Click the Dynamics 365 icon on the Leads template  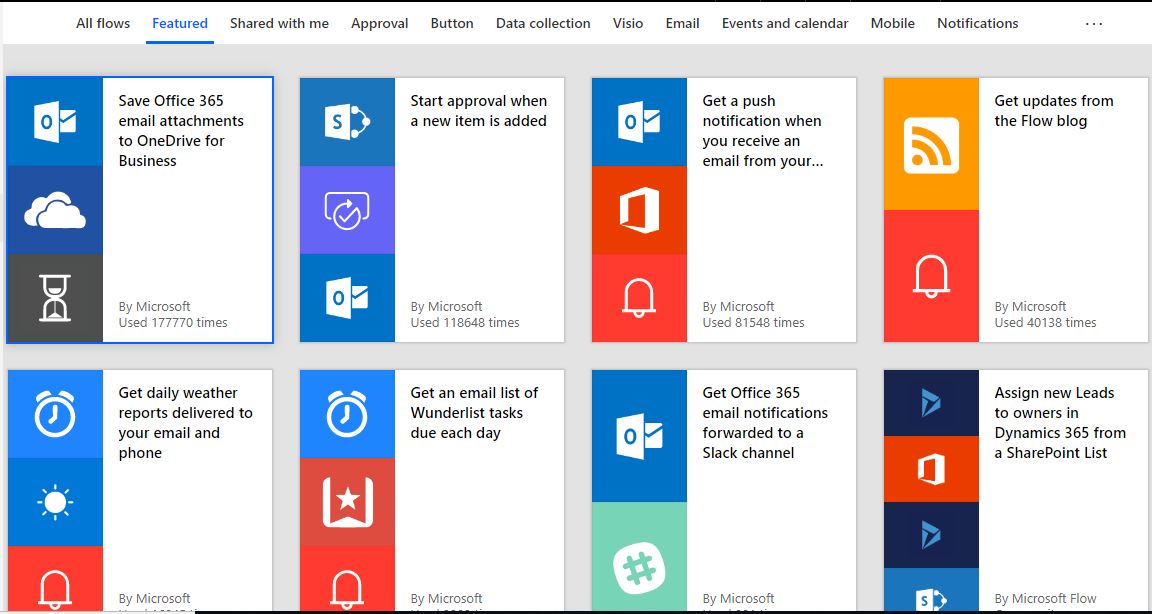point(931,402)
